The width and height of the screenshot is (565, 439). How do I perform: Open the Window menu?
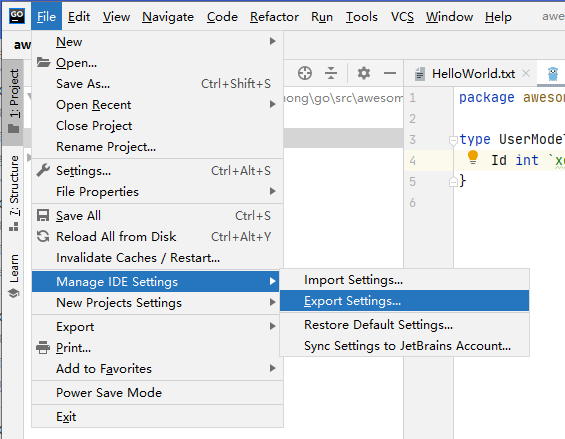[x=449, y=17]
